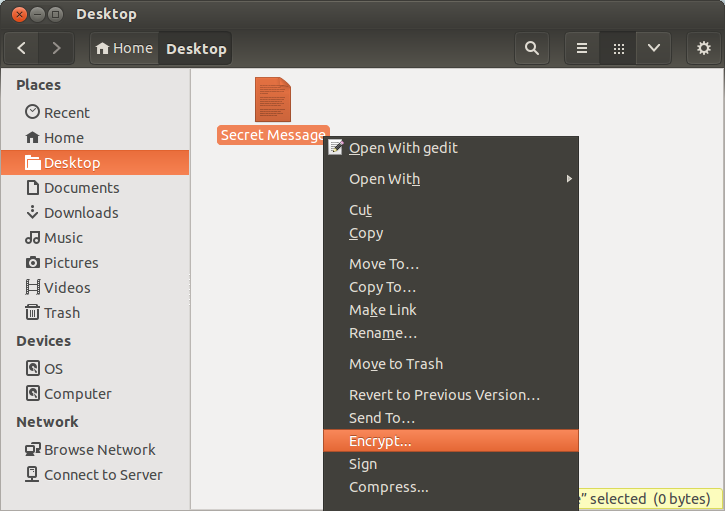Image resolution: width=725 pixels, height=511 pixels.
Task: Click the Secret Message file icon
Action: tap(273, 99)
